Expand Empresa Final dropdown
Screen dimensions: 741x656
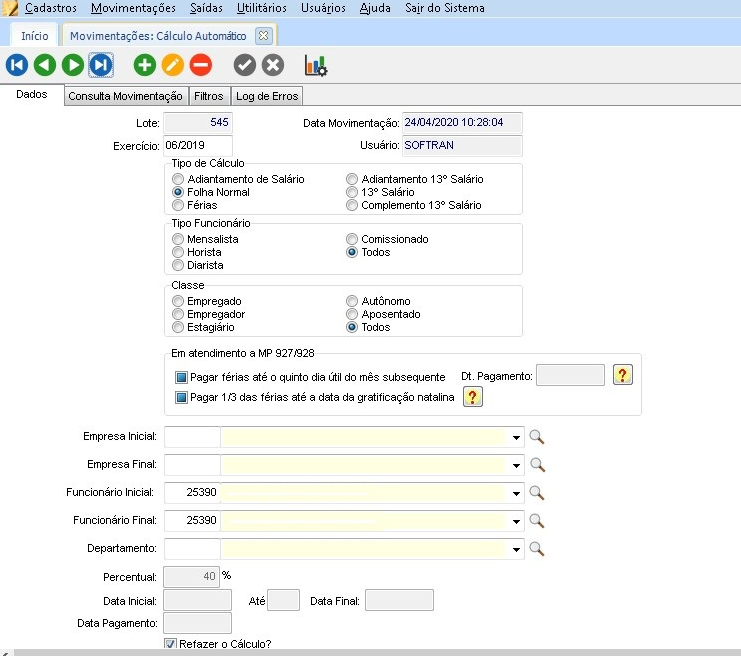(x=516, y=465)
